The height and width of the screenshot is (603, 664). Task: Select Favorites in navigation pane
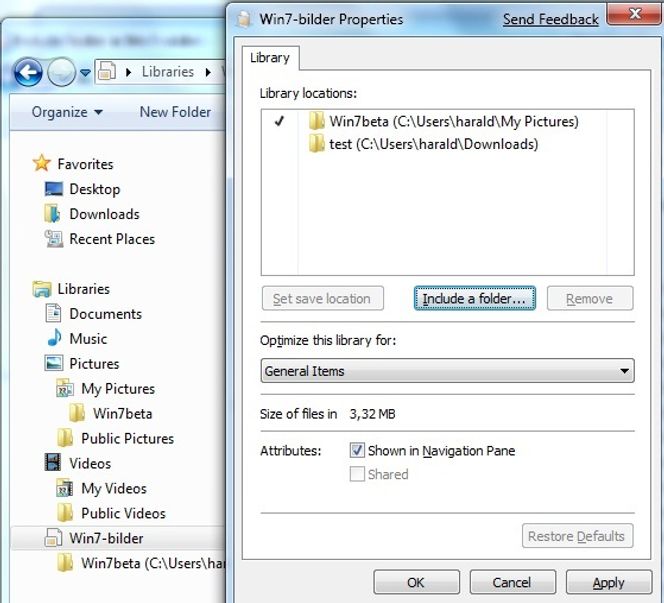pyautogui.click(x=85, y=164)
